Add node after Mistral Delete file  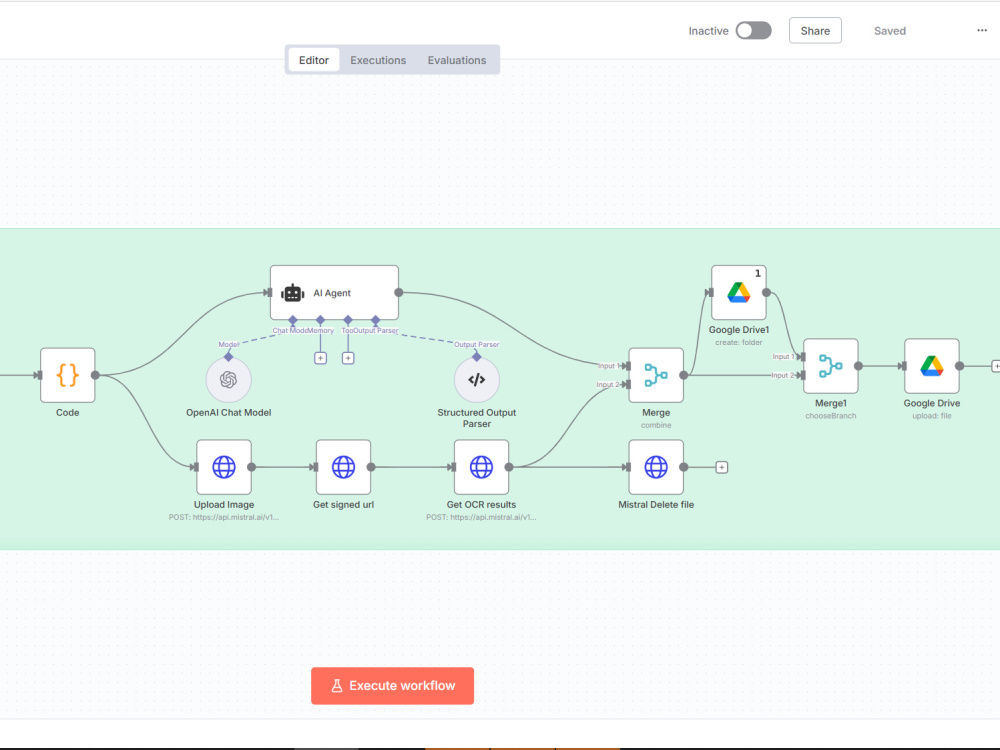tap(721, 467)
